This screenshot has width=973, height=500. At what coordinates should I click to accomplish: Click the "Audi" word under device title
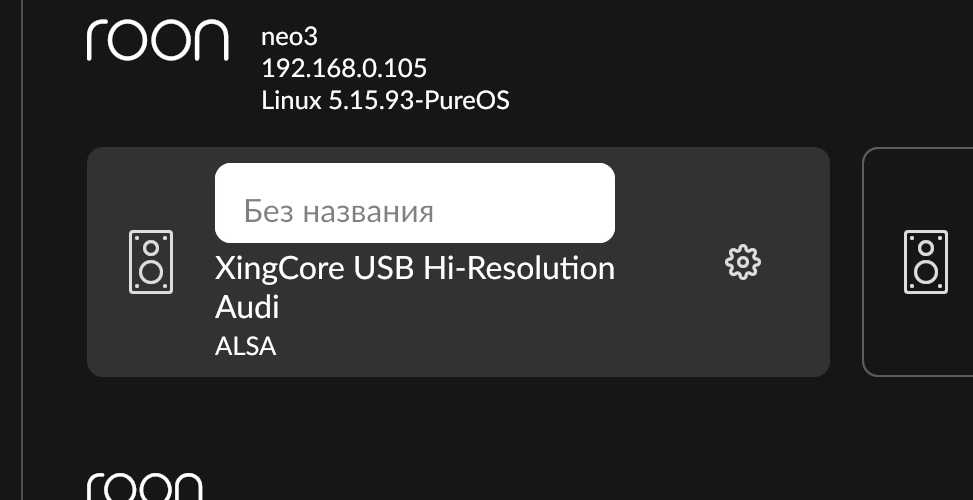click(x=247, y=306)
